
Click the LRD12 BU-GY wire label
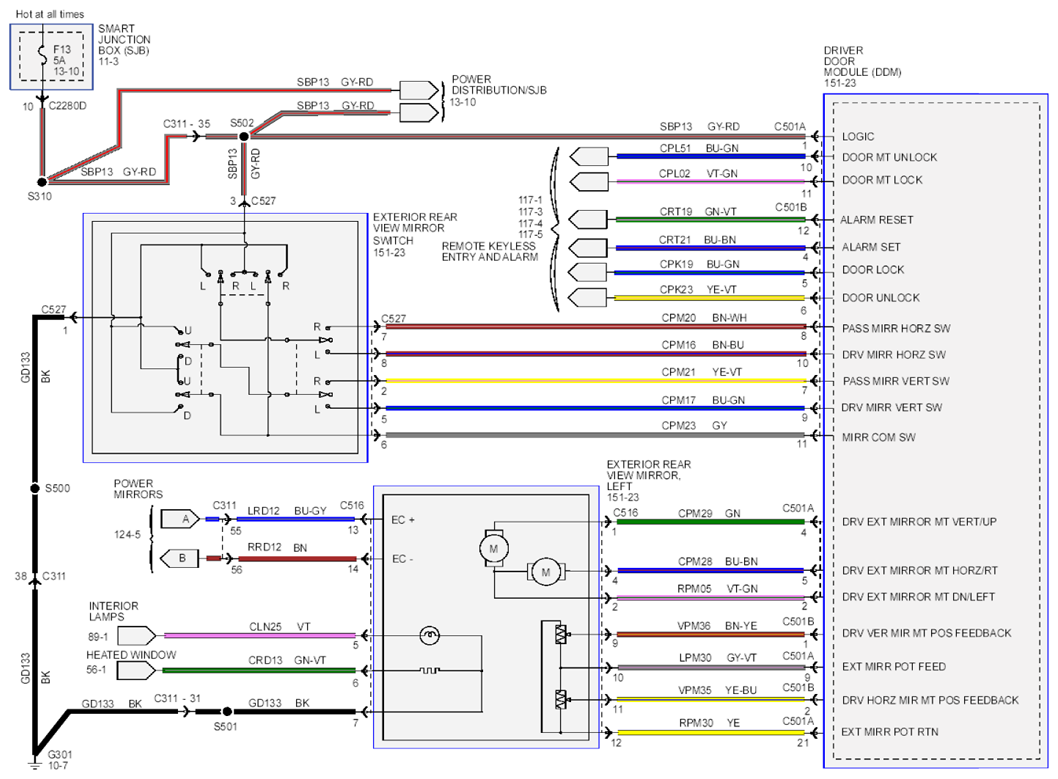(x=287, y=511)
